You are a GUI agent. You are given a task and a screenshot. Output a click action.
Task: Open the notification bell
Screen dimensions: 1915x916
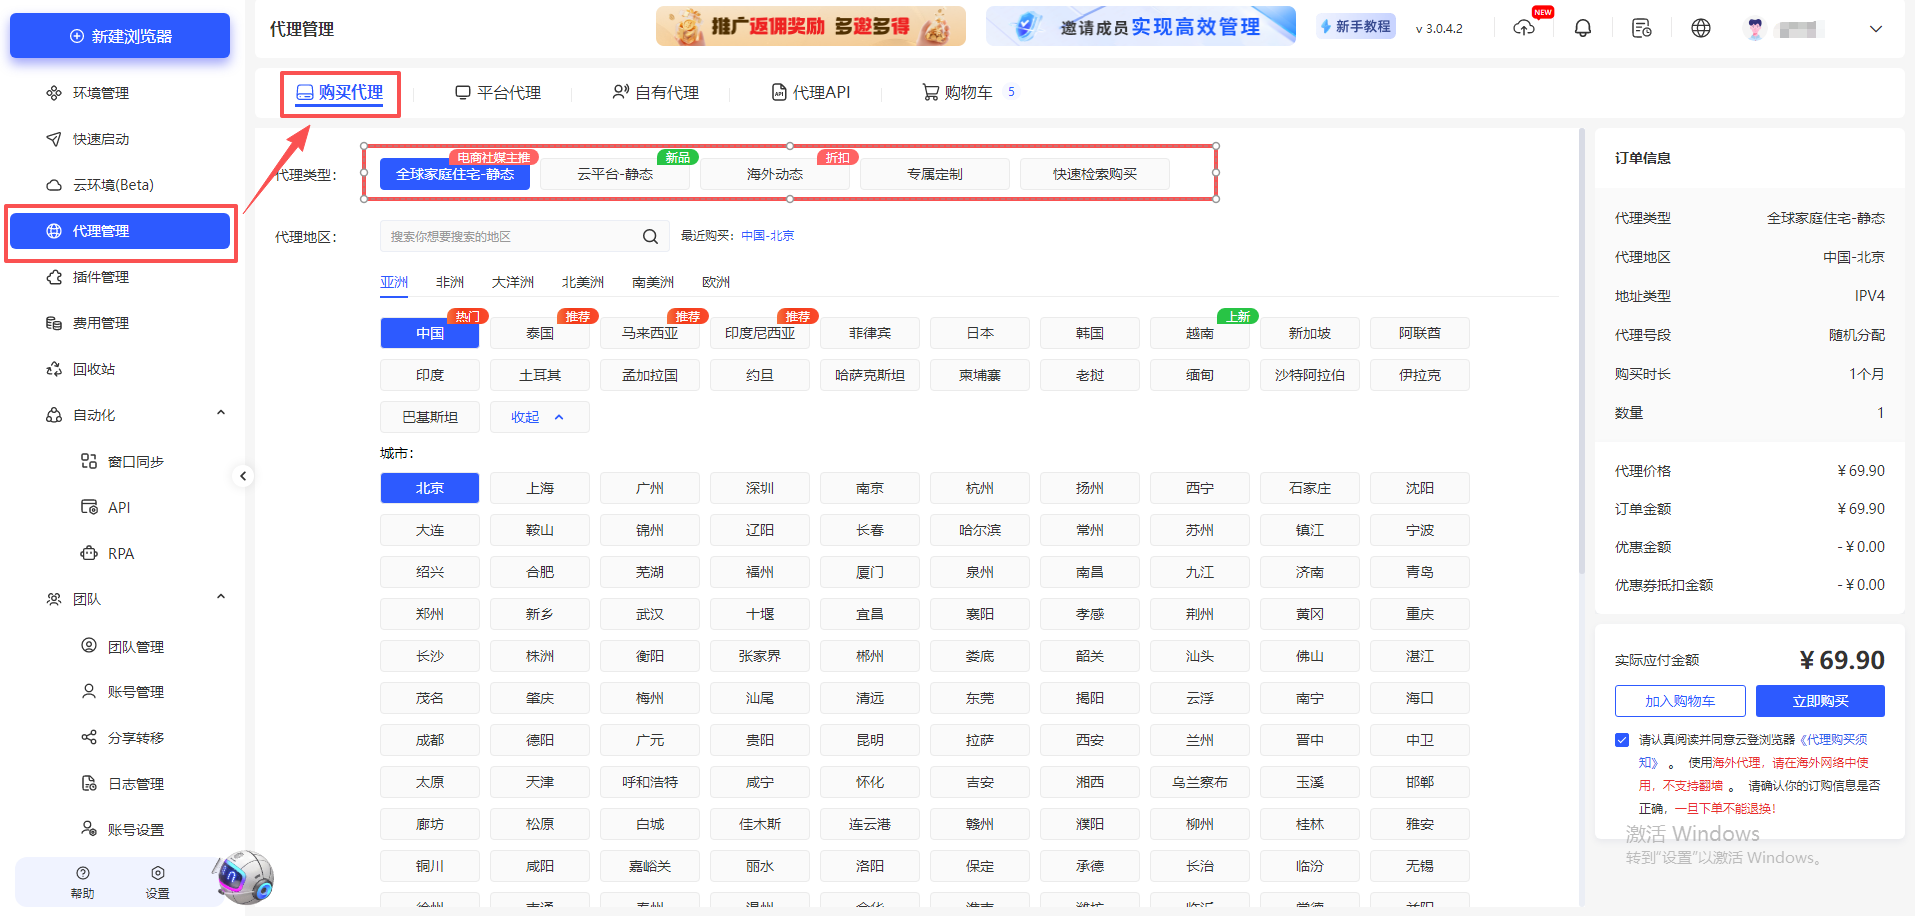click(1583, 28)
